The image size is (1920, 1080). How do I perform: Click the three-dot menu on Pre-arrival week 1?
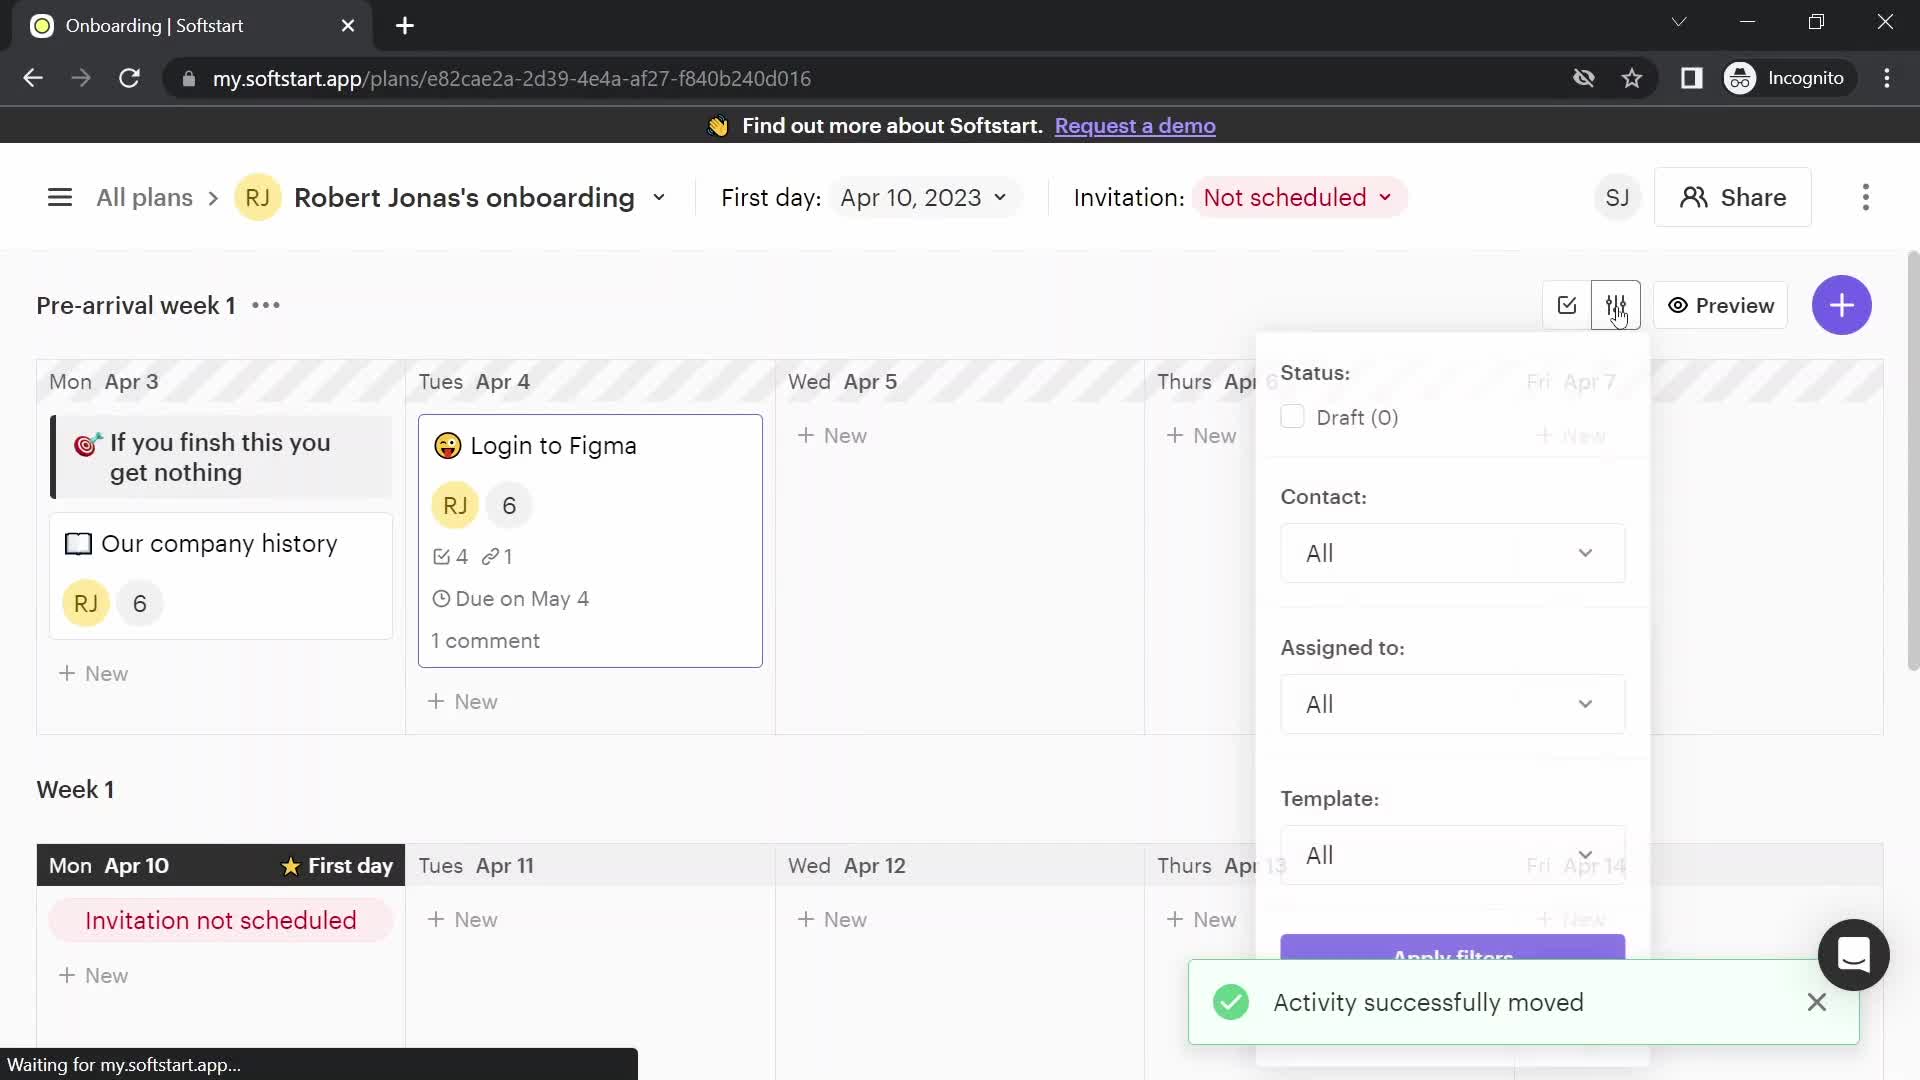266,306
